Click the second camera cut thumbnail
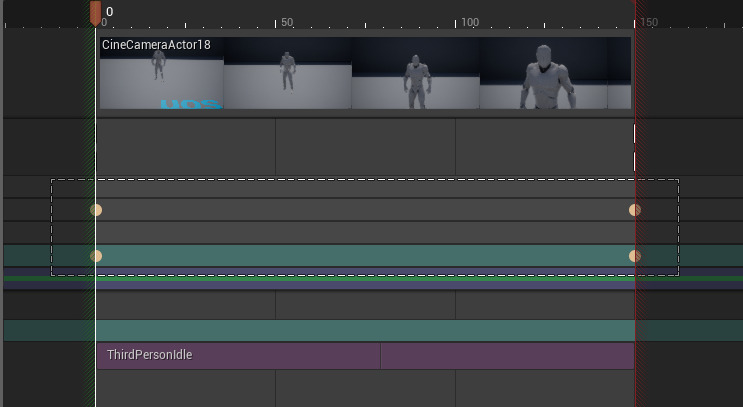 point(287,80)
